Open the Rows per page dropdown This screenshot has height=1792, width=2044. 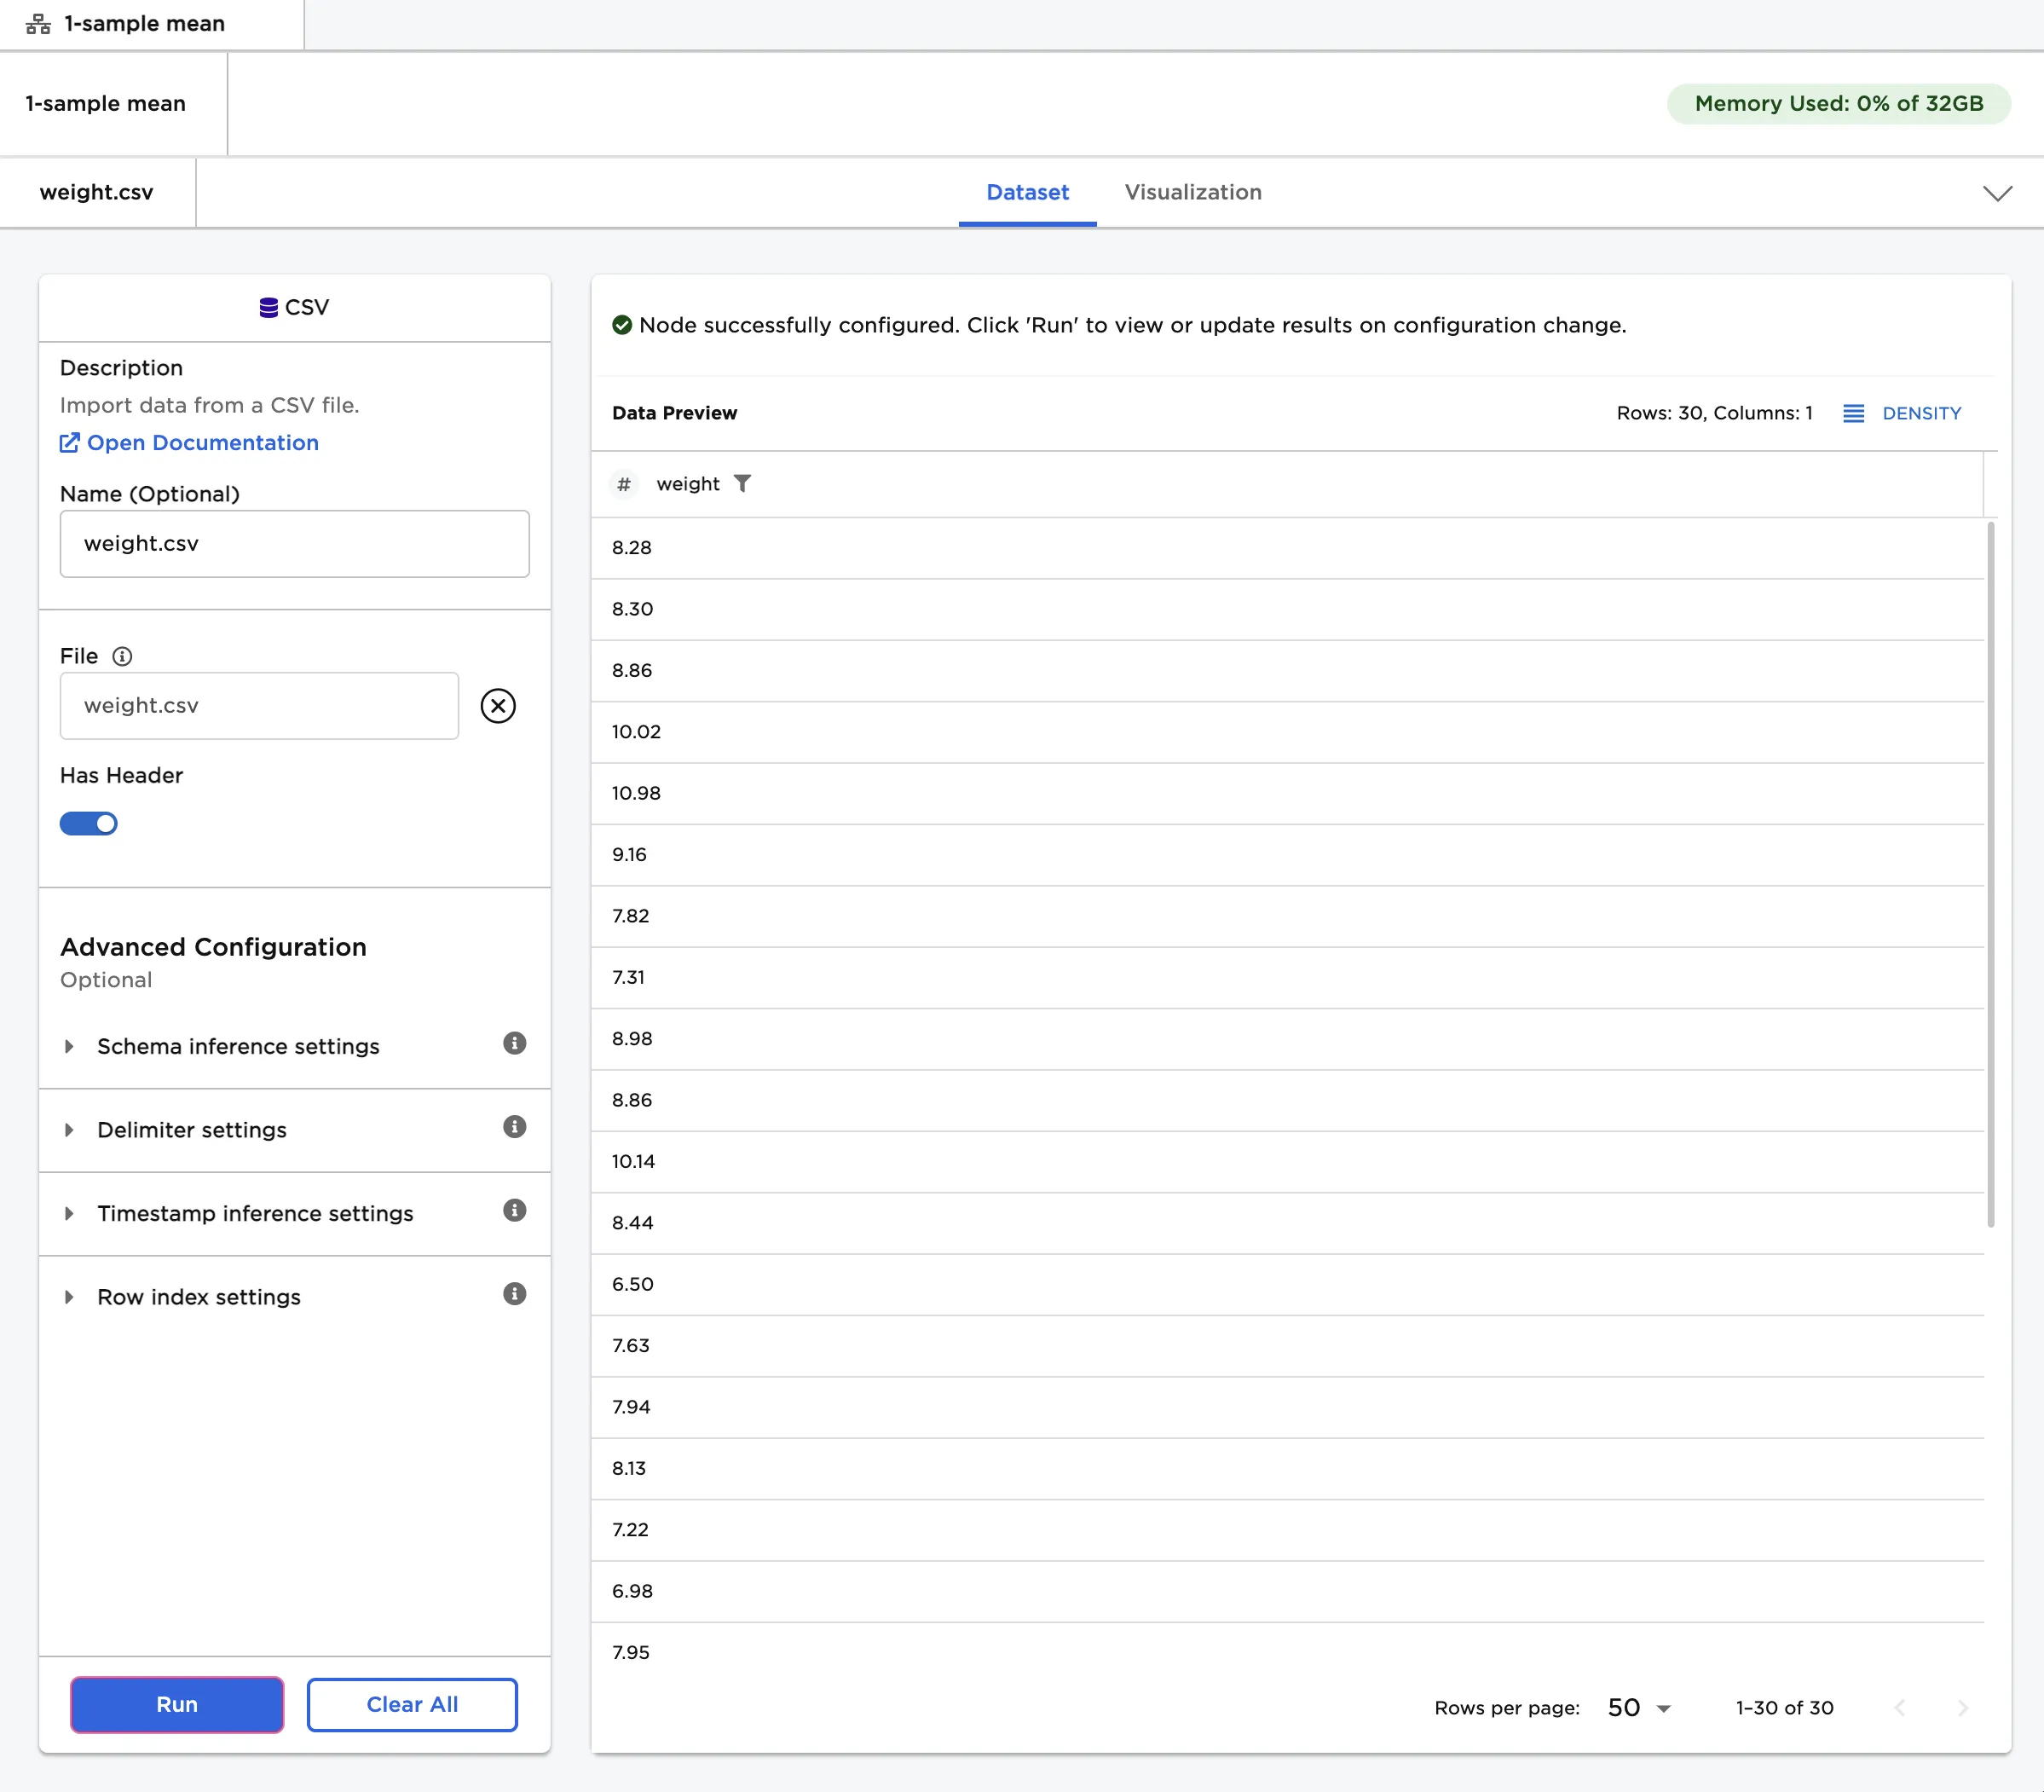(x=1638, y=1708)
